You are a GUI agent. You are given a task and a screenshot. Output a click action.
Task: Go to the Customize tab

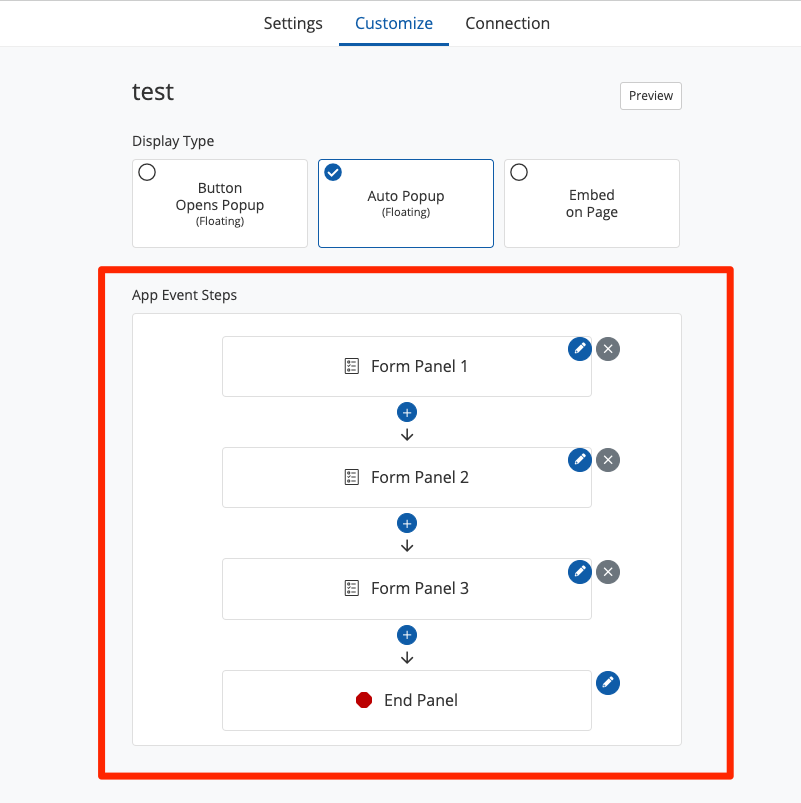click(394, 23)
